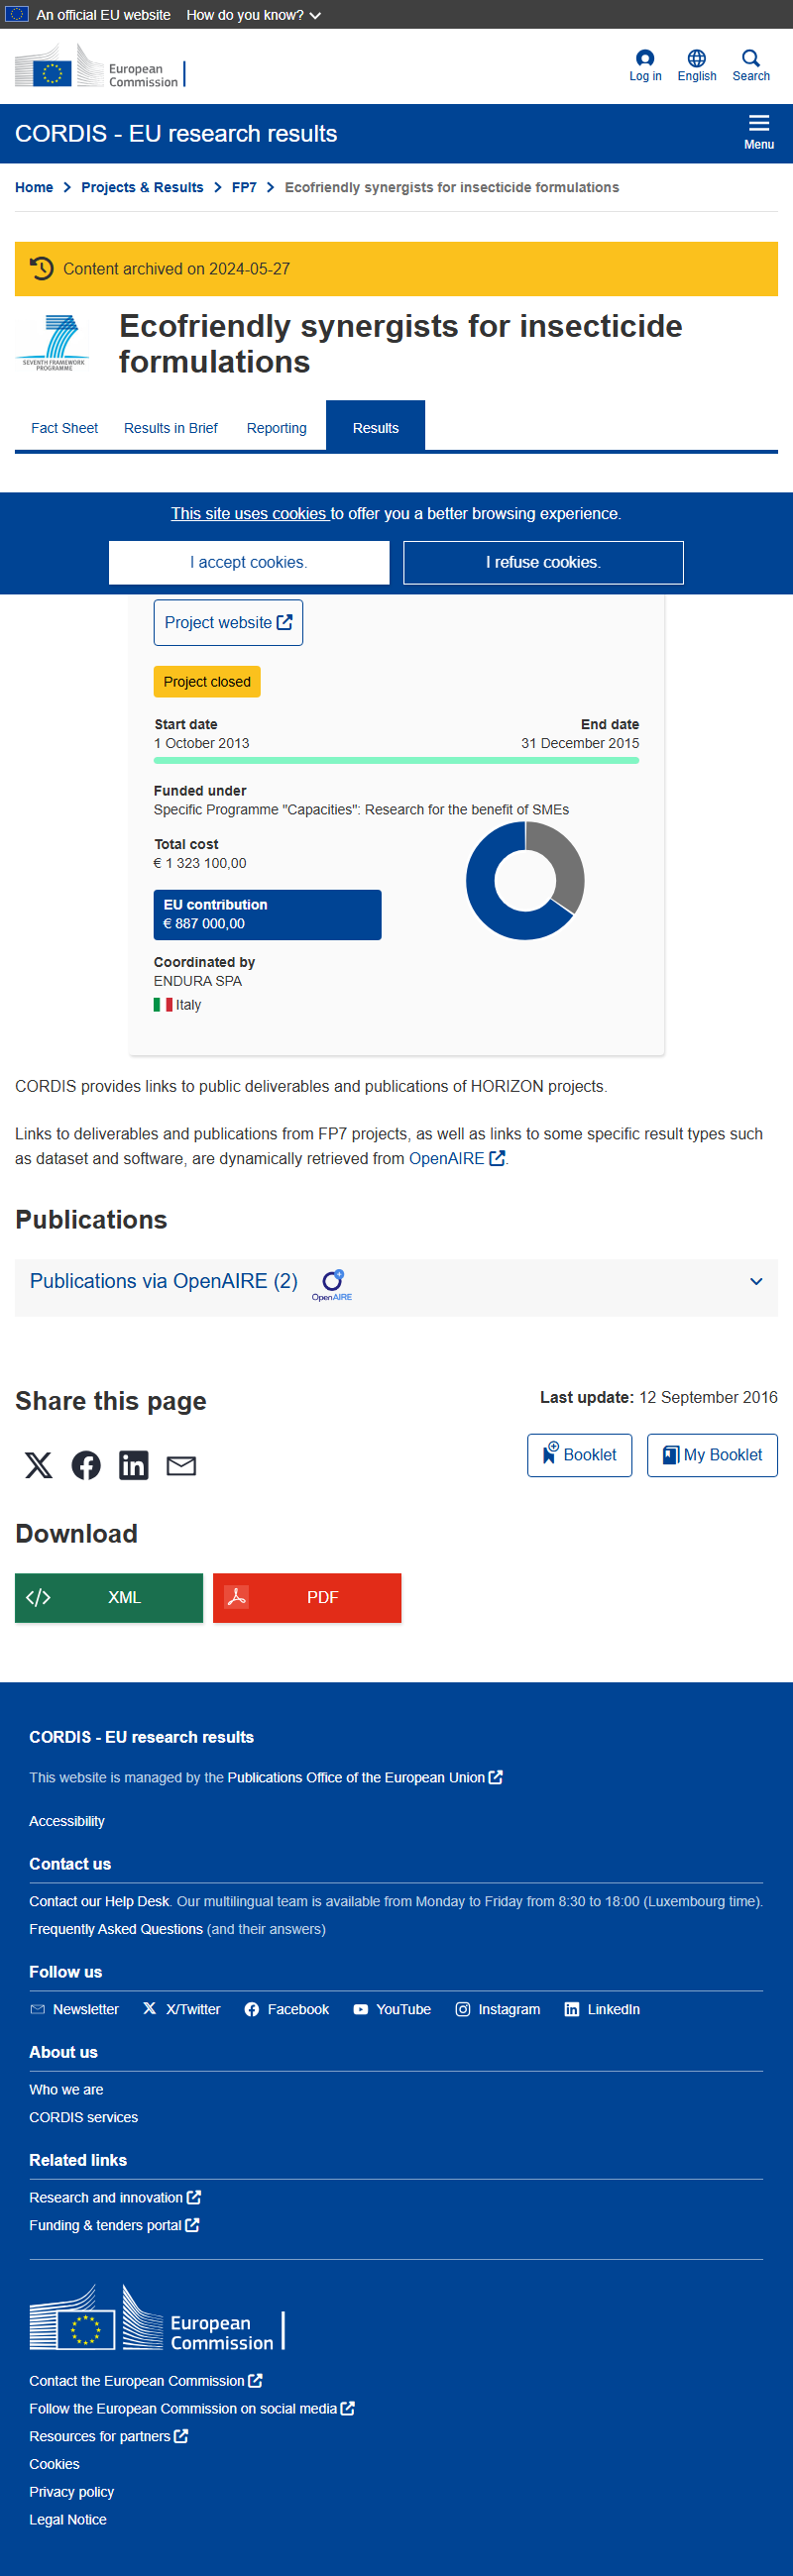793x2576 pixels.
Task: Expand Publications via OpenAIRE chevron
Action: 756,1282
